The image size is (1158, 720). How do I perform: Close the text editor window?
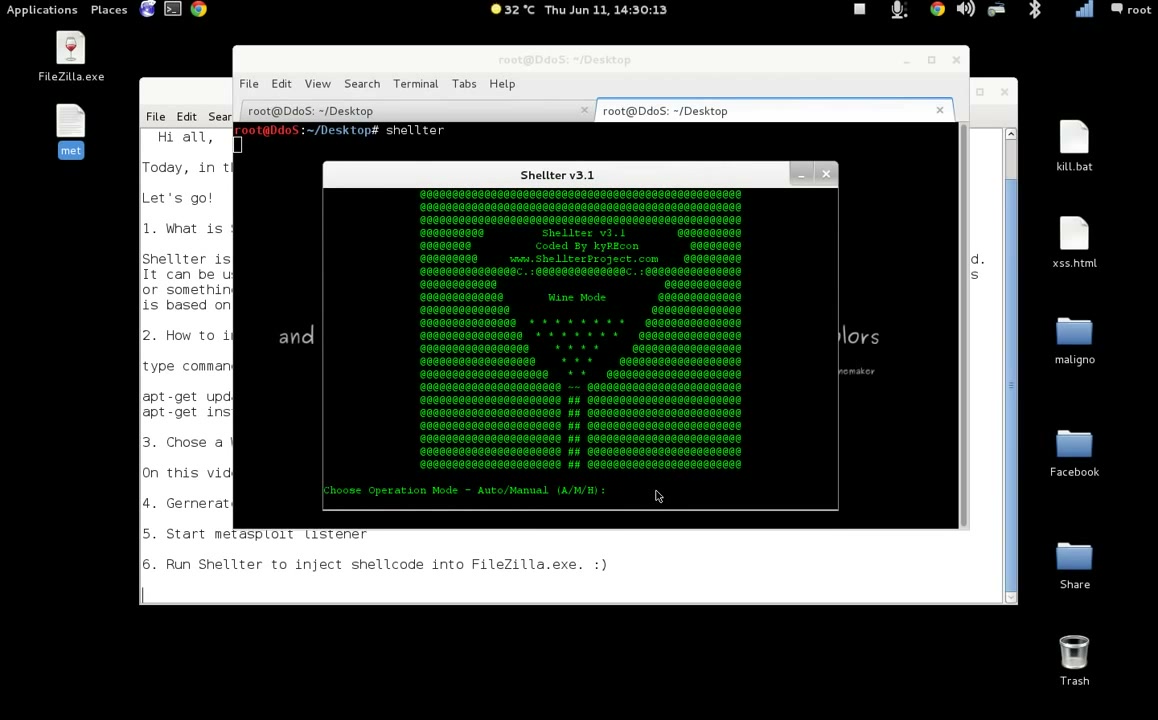tap(1004, 92)
